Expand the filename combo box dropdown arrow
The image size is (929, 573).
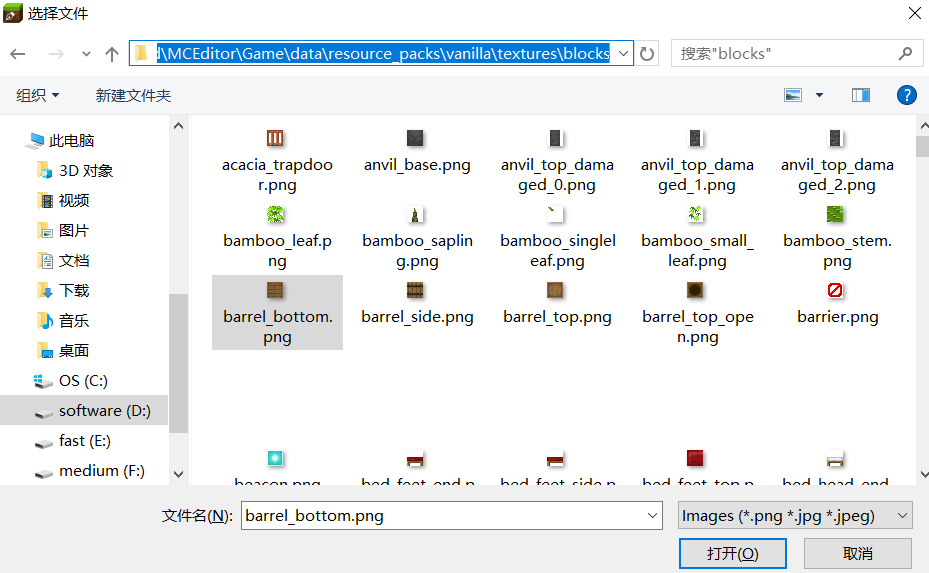tap(651, 516)
